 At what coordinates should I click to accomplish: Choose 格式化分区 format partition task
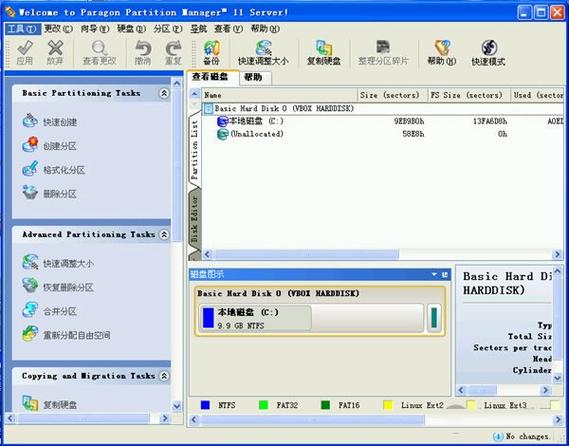(x=54, y=169)
